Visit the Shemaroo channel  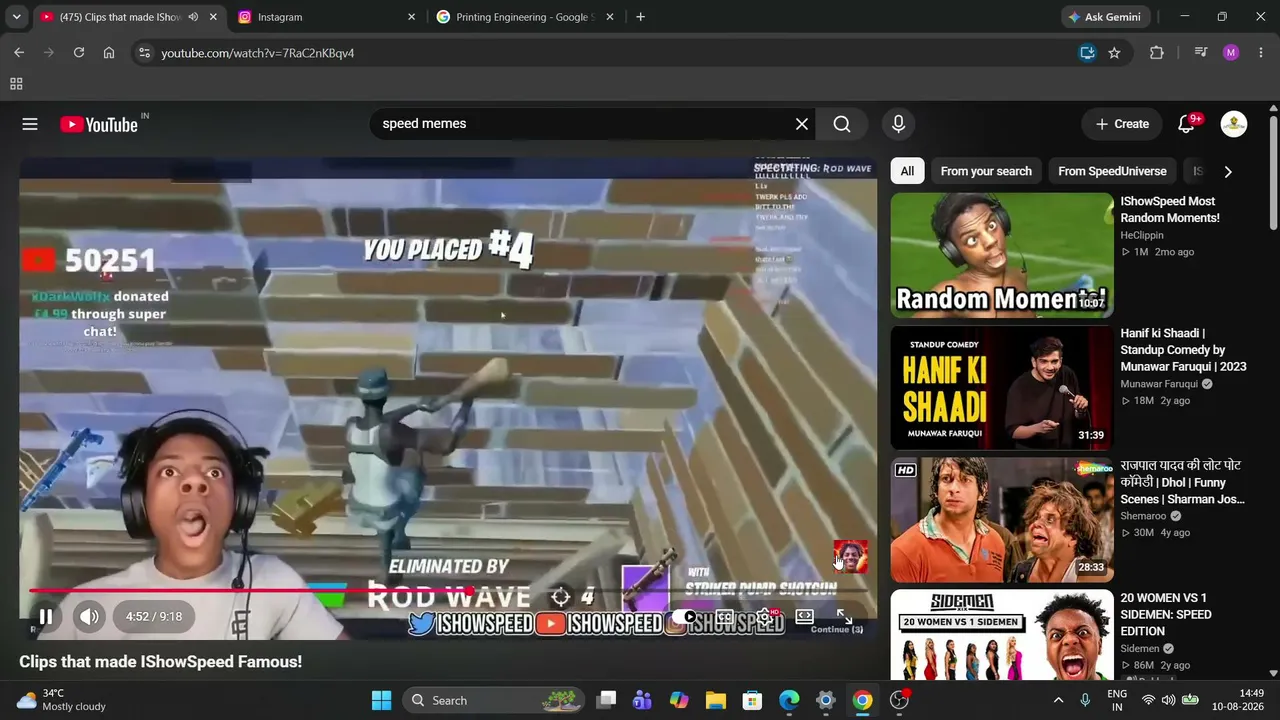tap(1143, 517)
